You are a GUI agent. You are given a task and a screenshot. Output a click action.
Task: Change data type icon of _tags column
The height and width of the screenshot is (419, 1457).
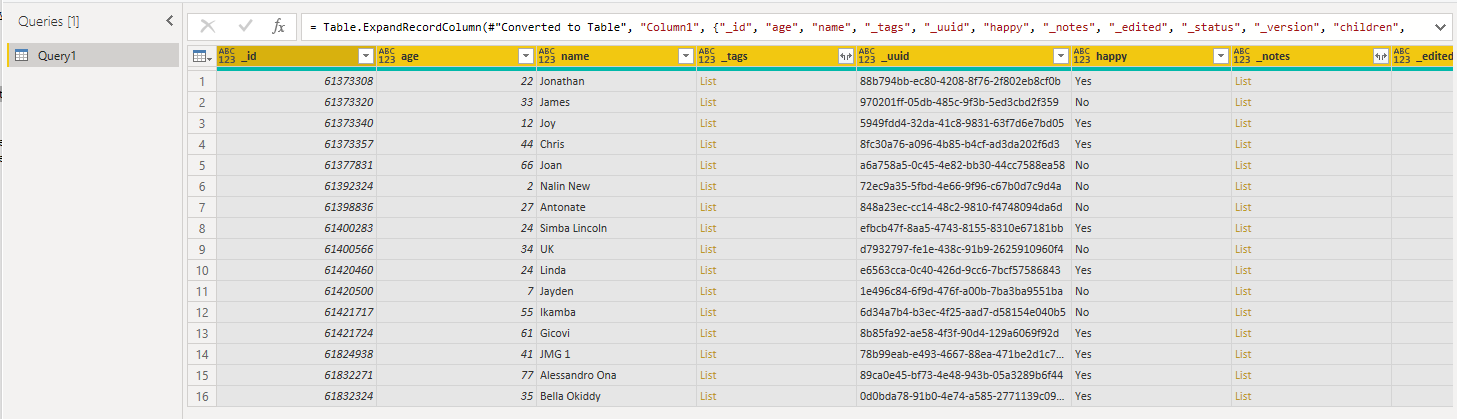[707, 57]
